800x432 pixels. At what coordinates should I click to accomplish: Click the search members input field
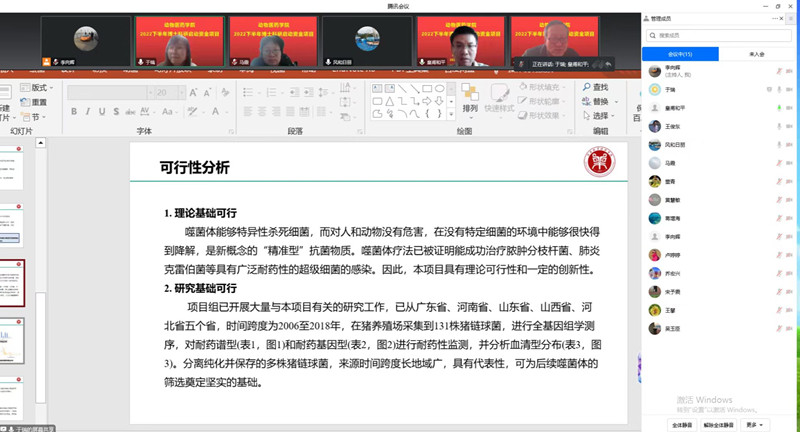click(x=720, y=34)
